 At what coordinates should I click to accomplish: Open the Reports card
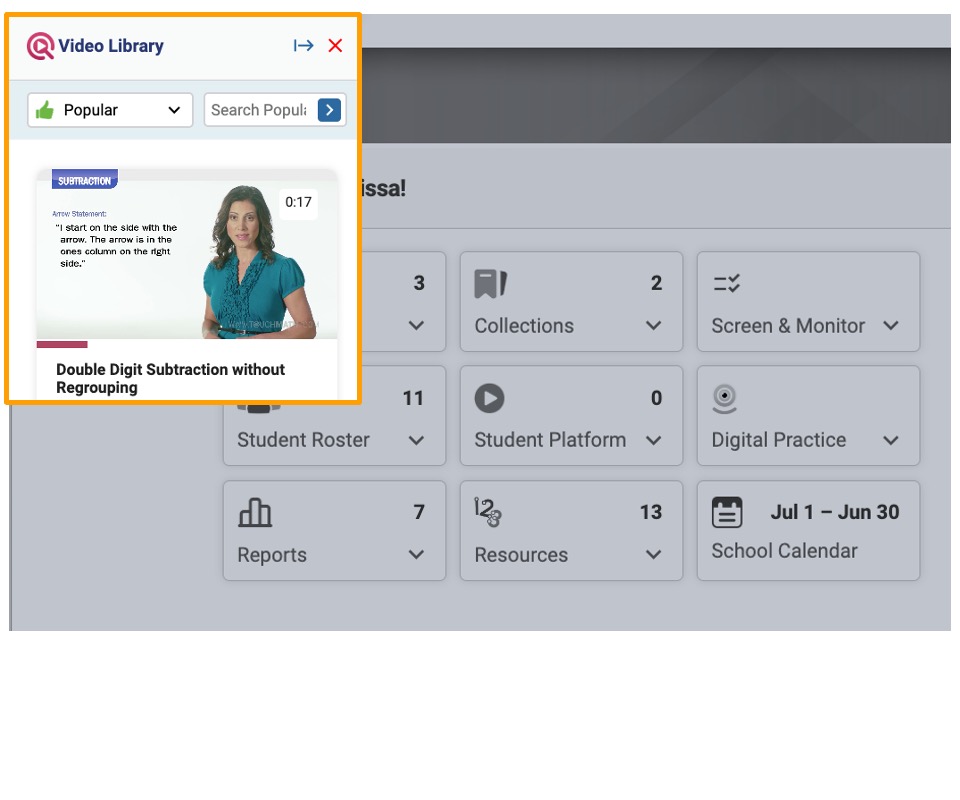[x=334, y=531]
